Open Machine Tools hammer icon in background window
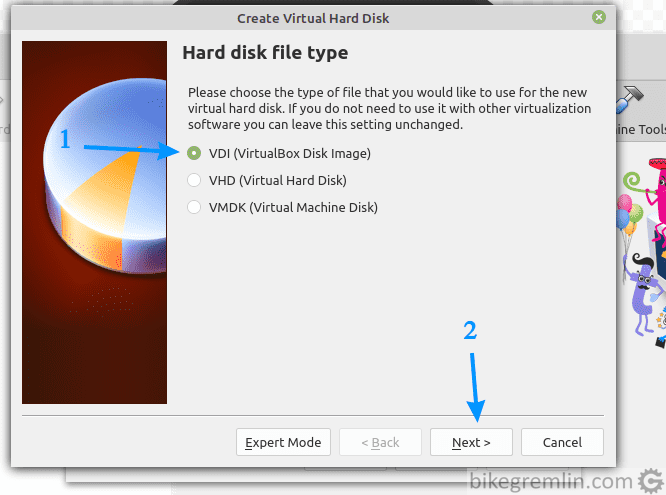Image resolution: width=666 pixels, height=495 pixels. point(630,99)
